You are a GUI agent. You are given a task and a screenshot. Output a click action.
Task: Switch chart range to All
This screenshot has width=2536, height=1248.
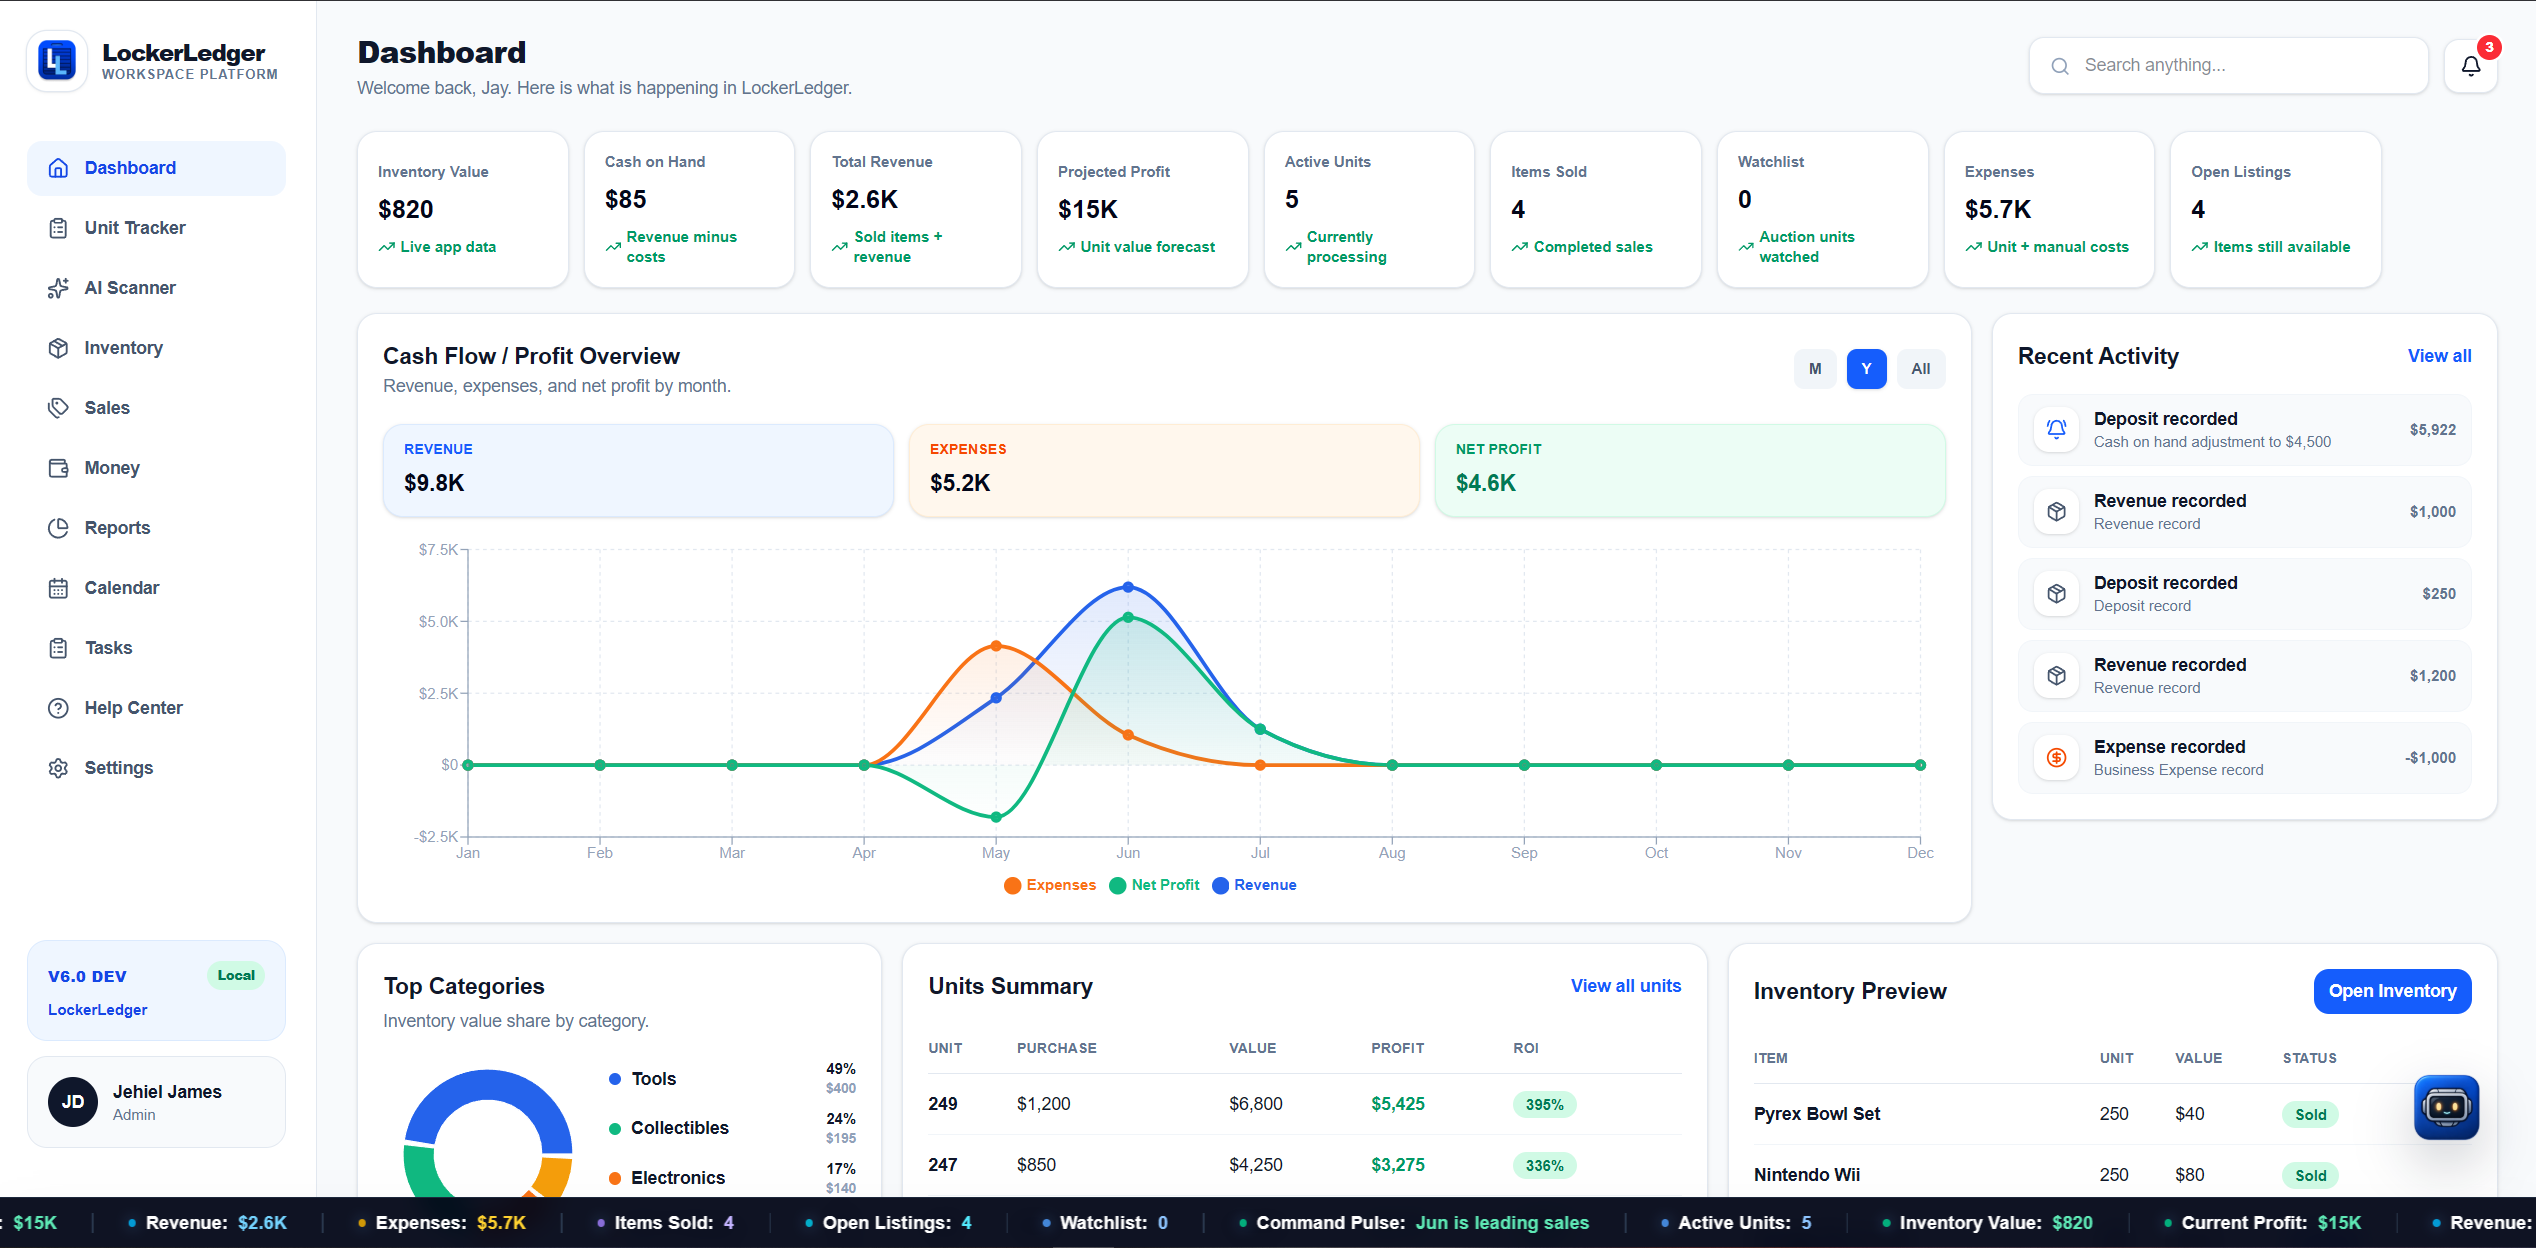point(1921,369)
